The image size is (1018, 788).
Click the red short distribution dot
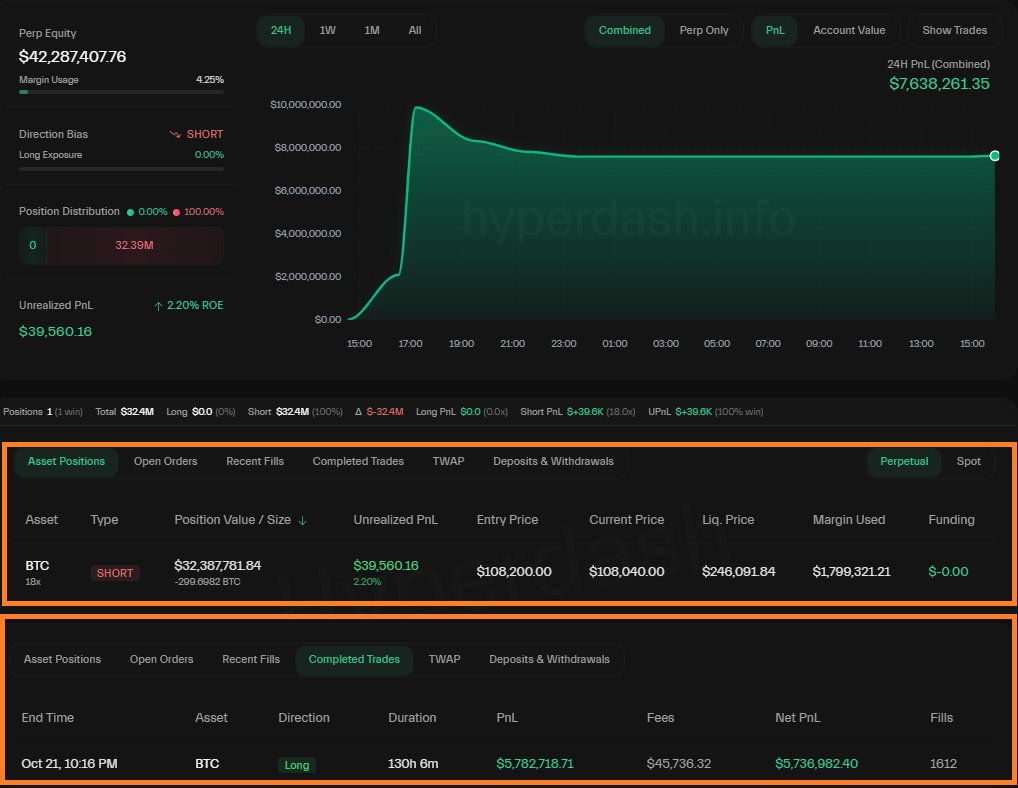[176, 212]
